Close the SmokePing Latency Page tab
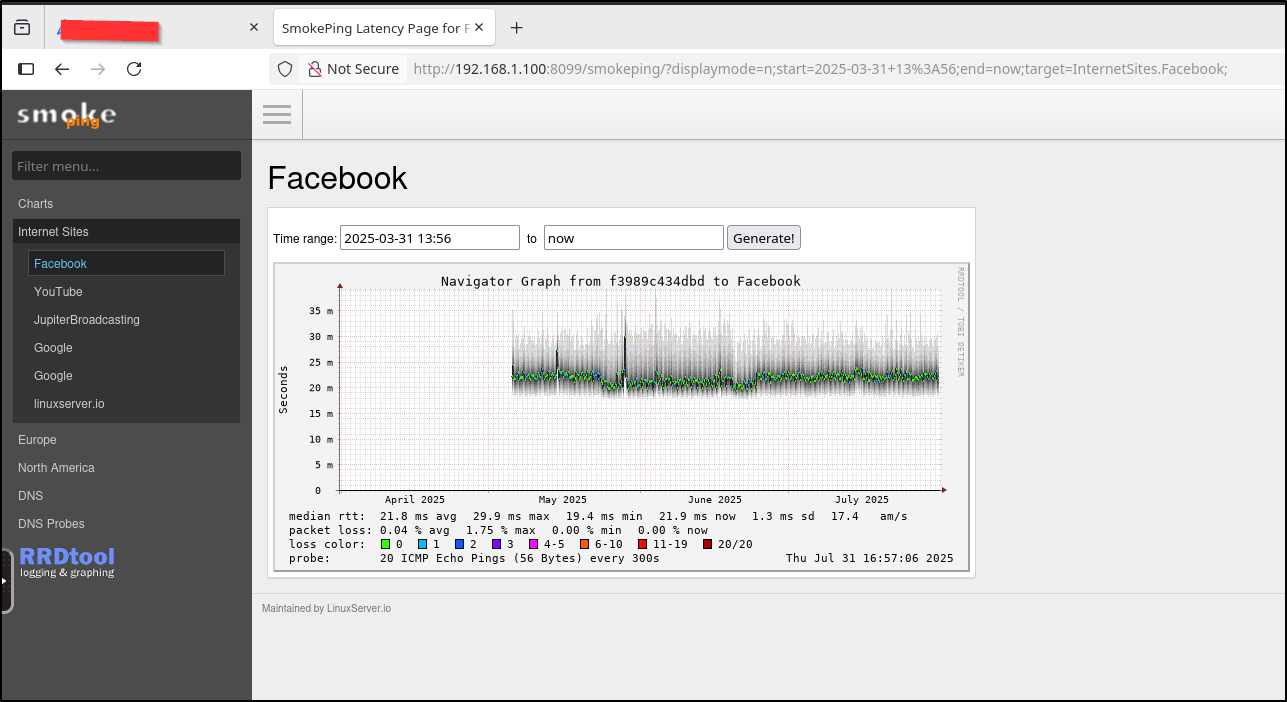1287x702 pixels. (x=479, y=28)
